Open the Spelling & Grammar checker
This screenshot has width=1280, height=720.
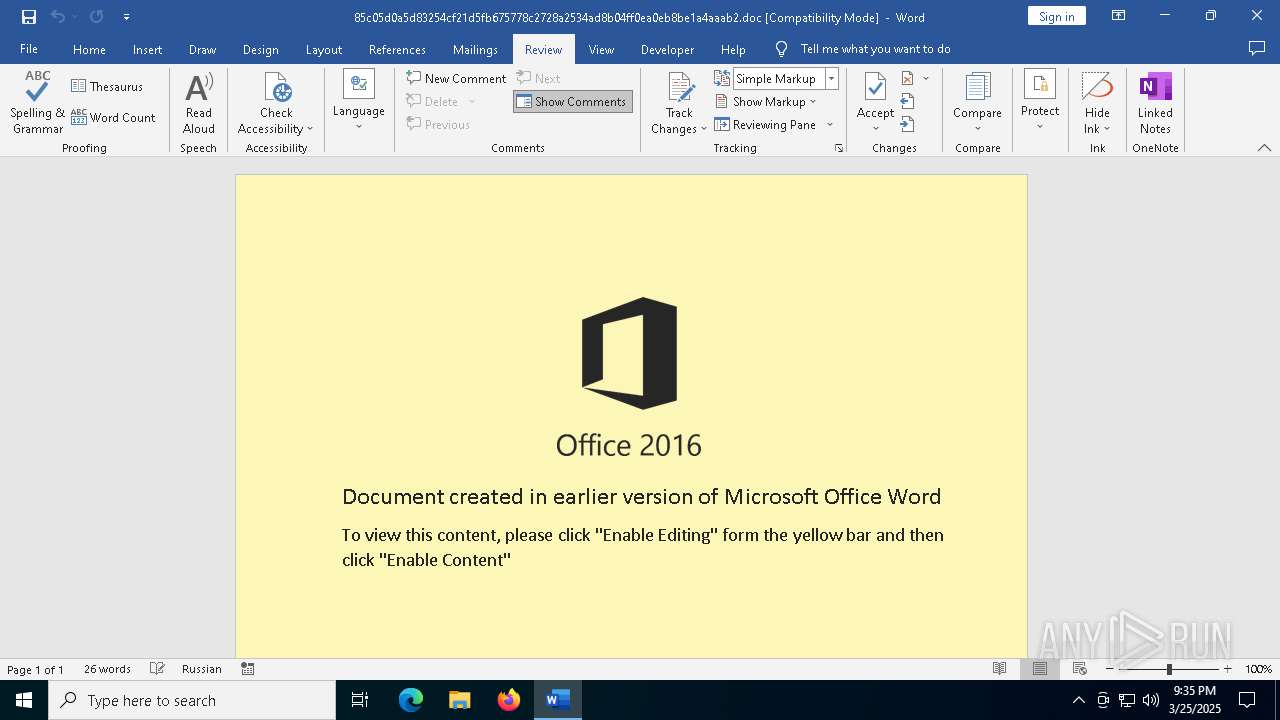(37, 102)
